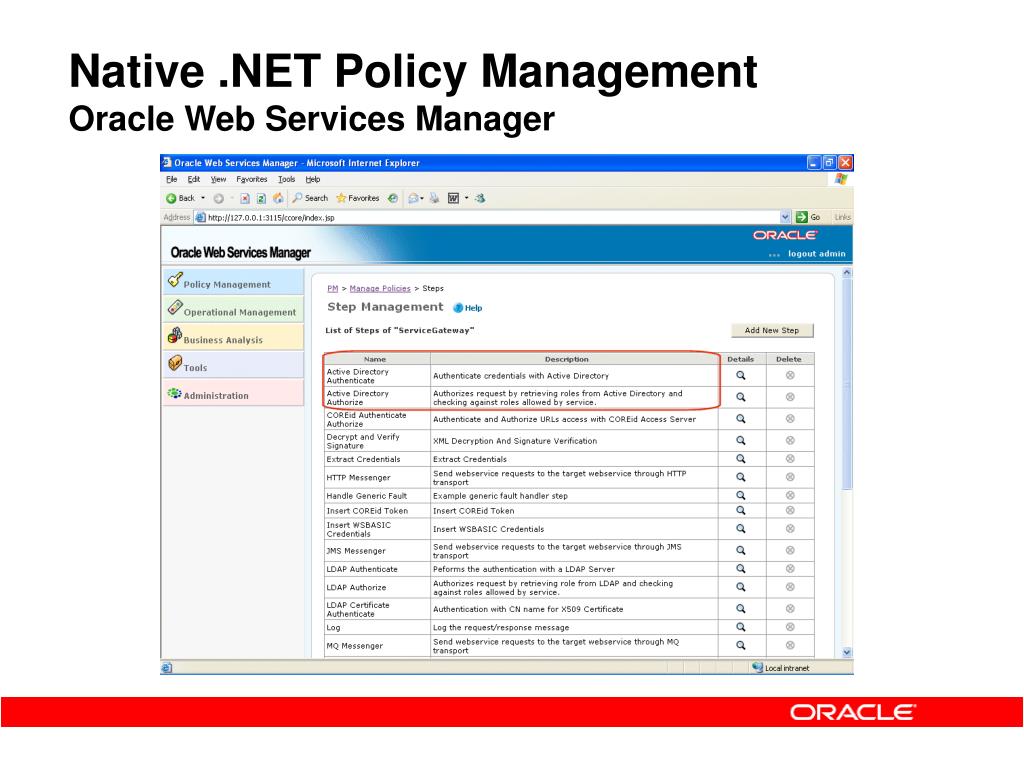Delete the Extract Credentials step
Image resolution: width=1024 pixels, height=768 pixels.
point(790,458)
